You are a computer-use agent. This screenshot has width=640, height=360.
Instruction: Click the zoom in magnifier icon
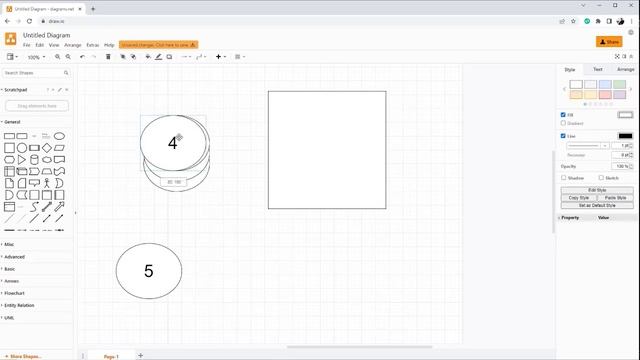(58, 57)
